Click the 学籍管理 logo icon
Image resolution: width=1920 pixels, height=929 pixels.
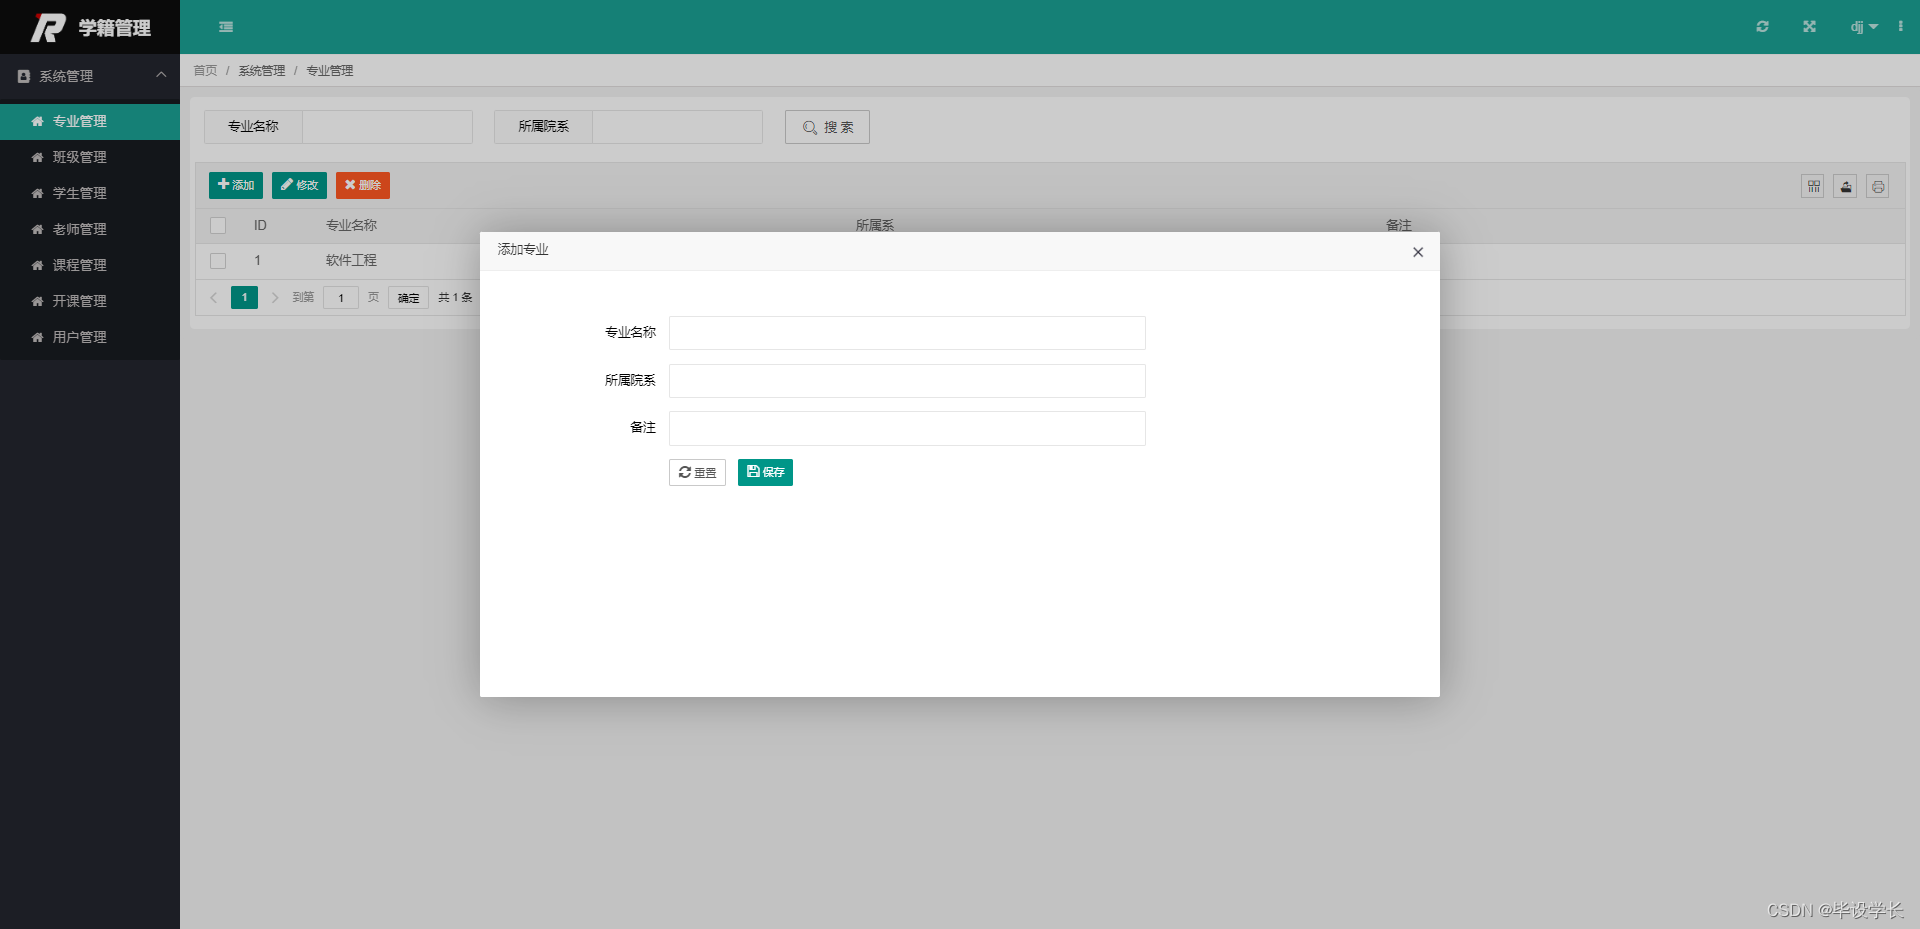tap(47, 27)
